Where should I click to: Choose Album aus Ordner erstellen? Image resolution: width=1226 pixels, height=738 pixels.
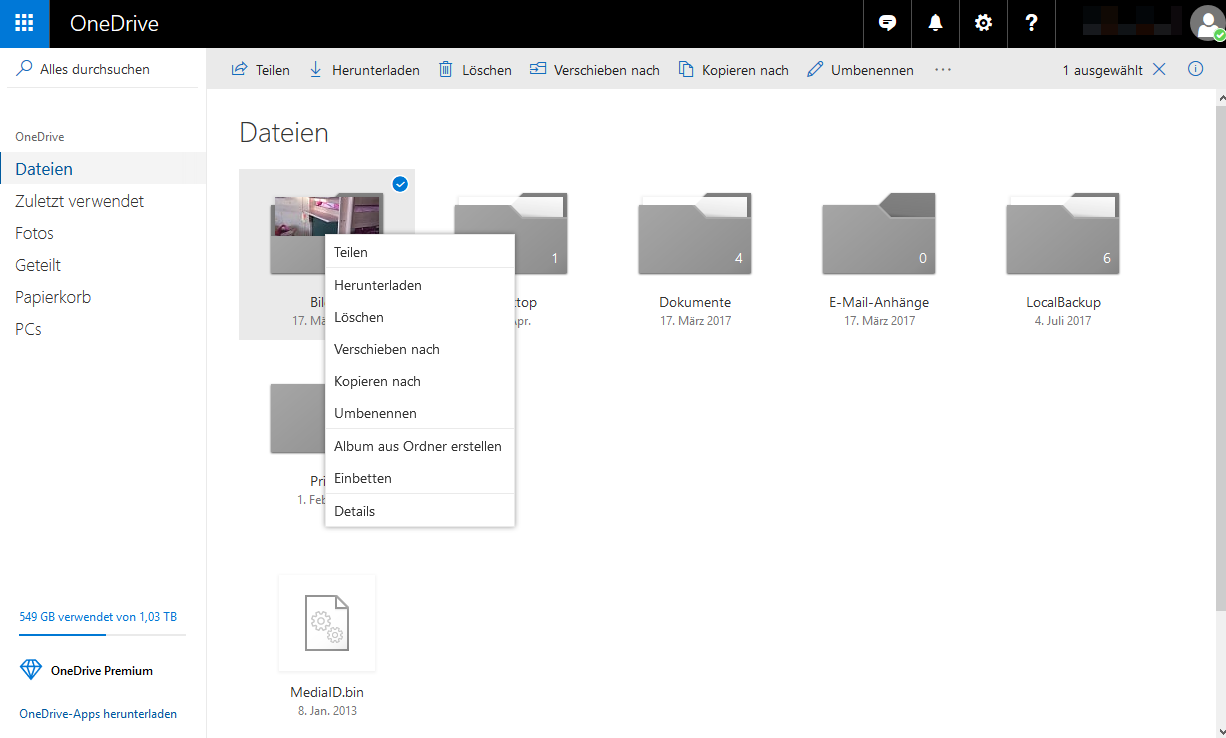tap(420, 446)
